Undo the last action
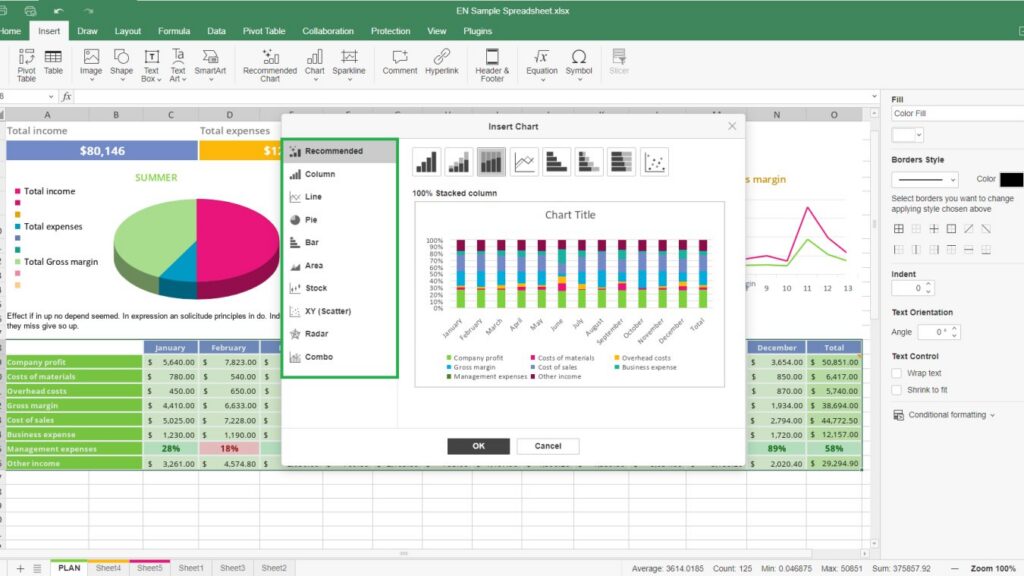1024x576 pixels. [x=59, y=11]
